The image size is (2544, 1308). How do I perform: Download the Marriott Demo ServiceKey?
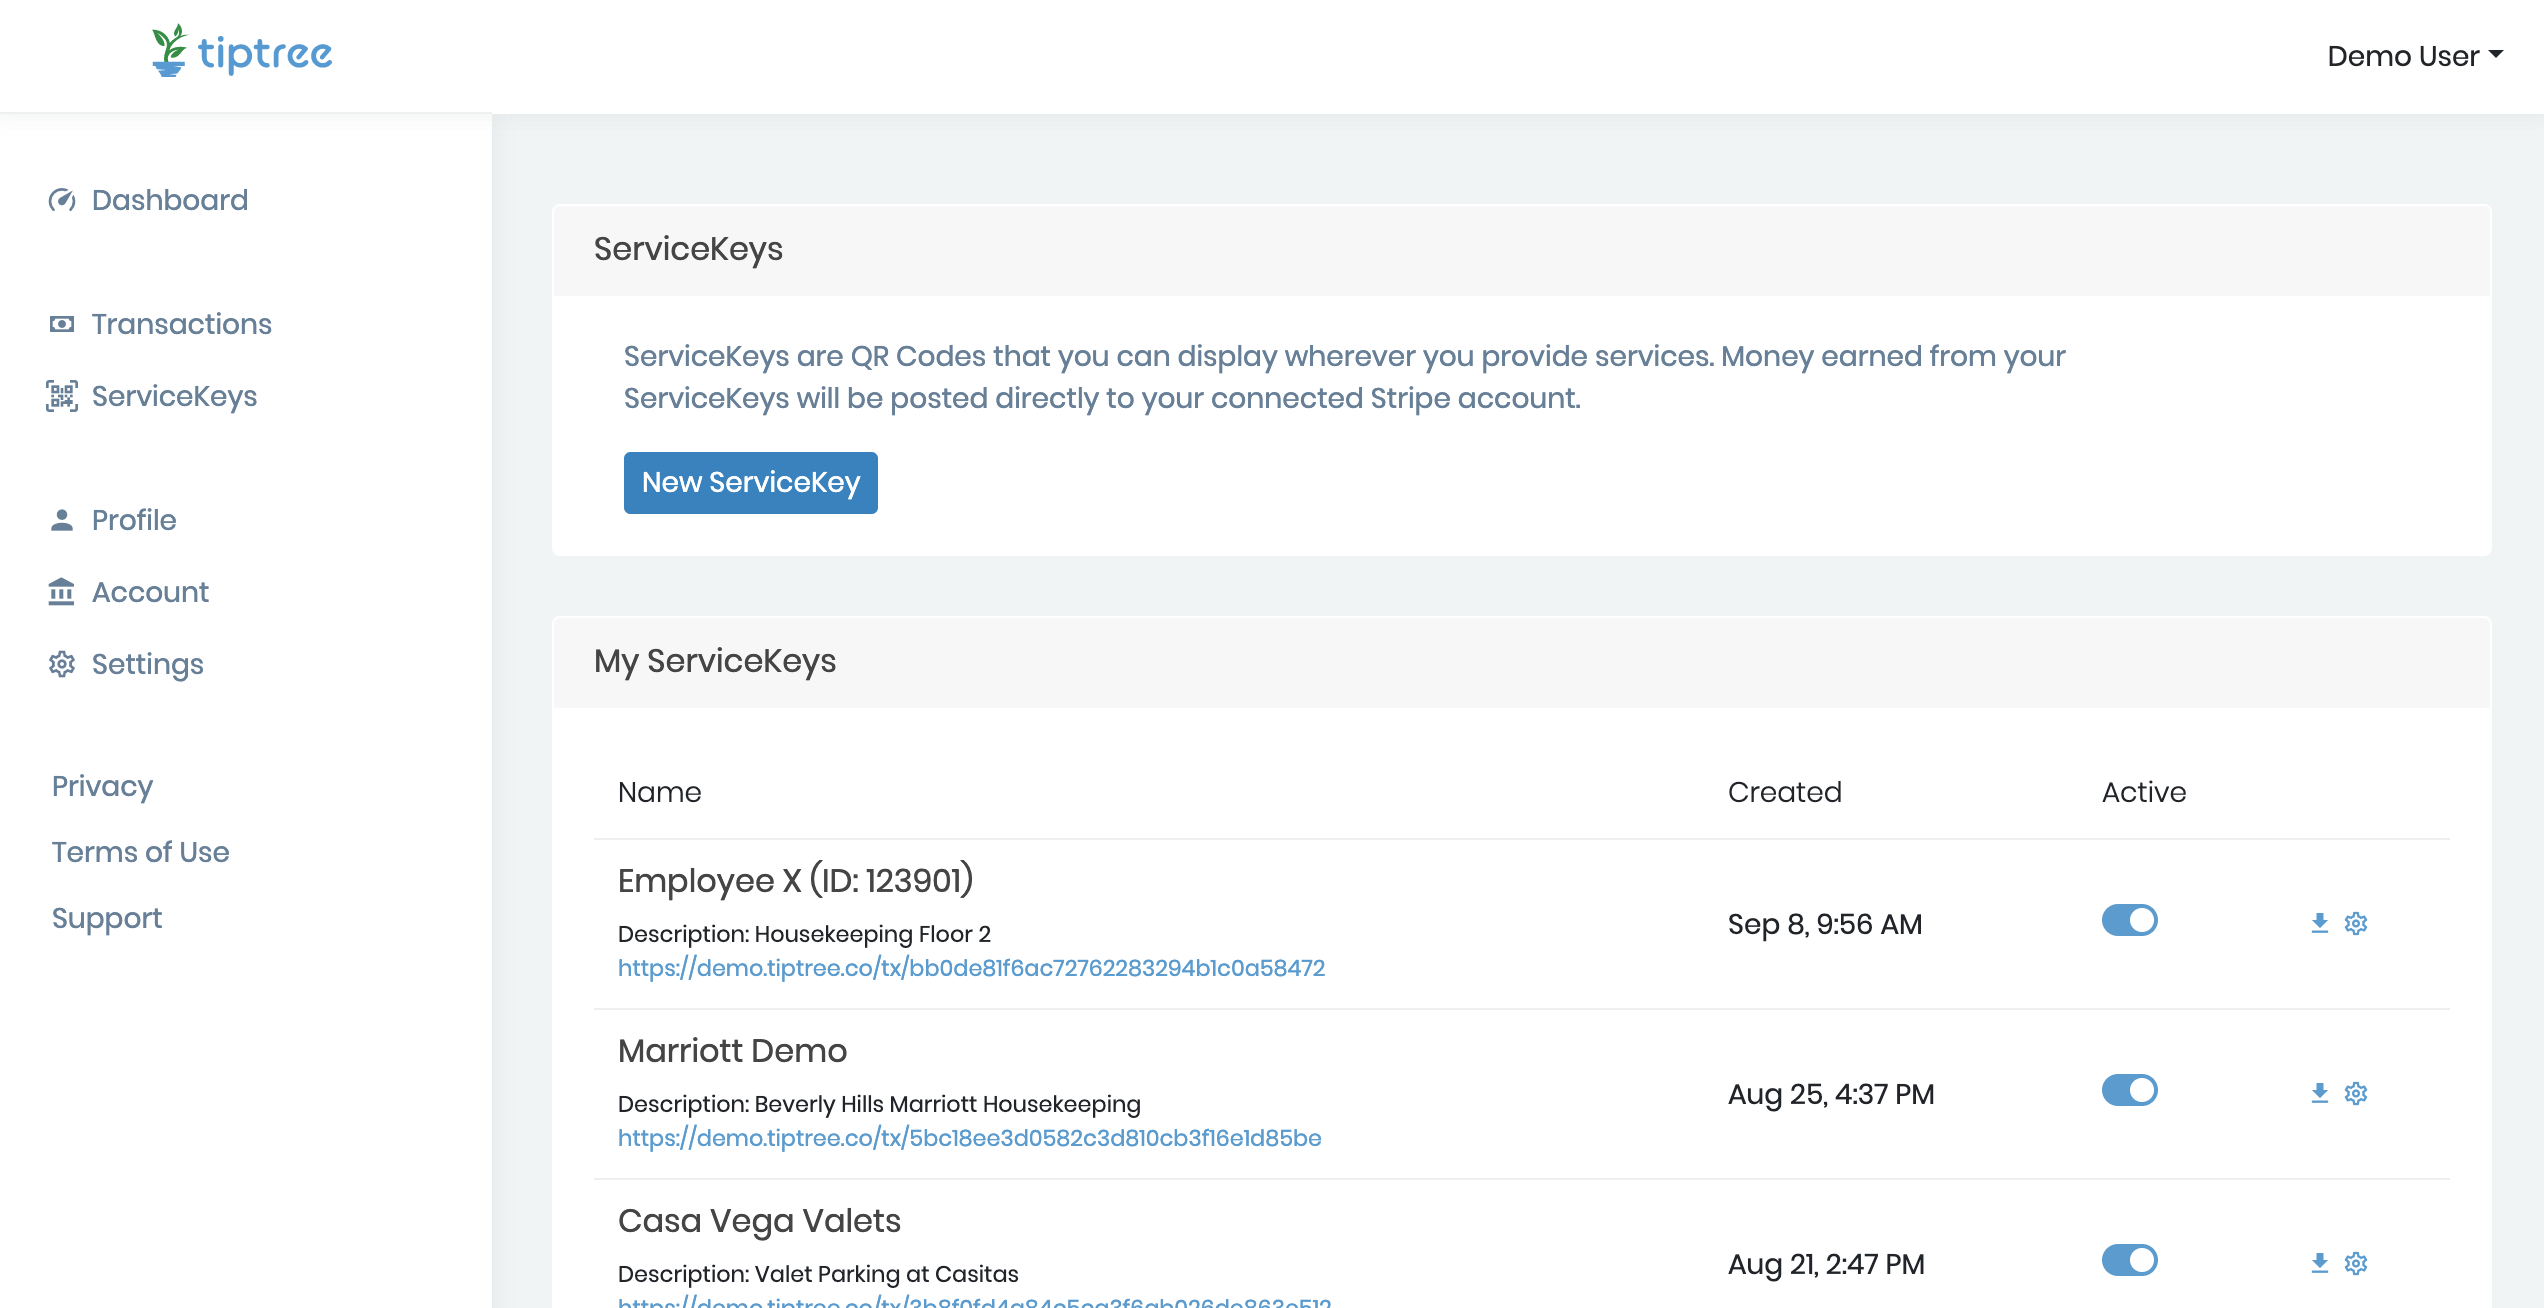point(2320,1093)
